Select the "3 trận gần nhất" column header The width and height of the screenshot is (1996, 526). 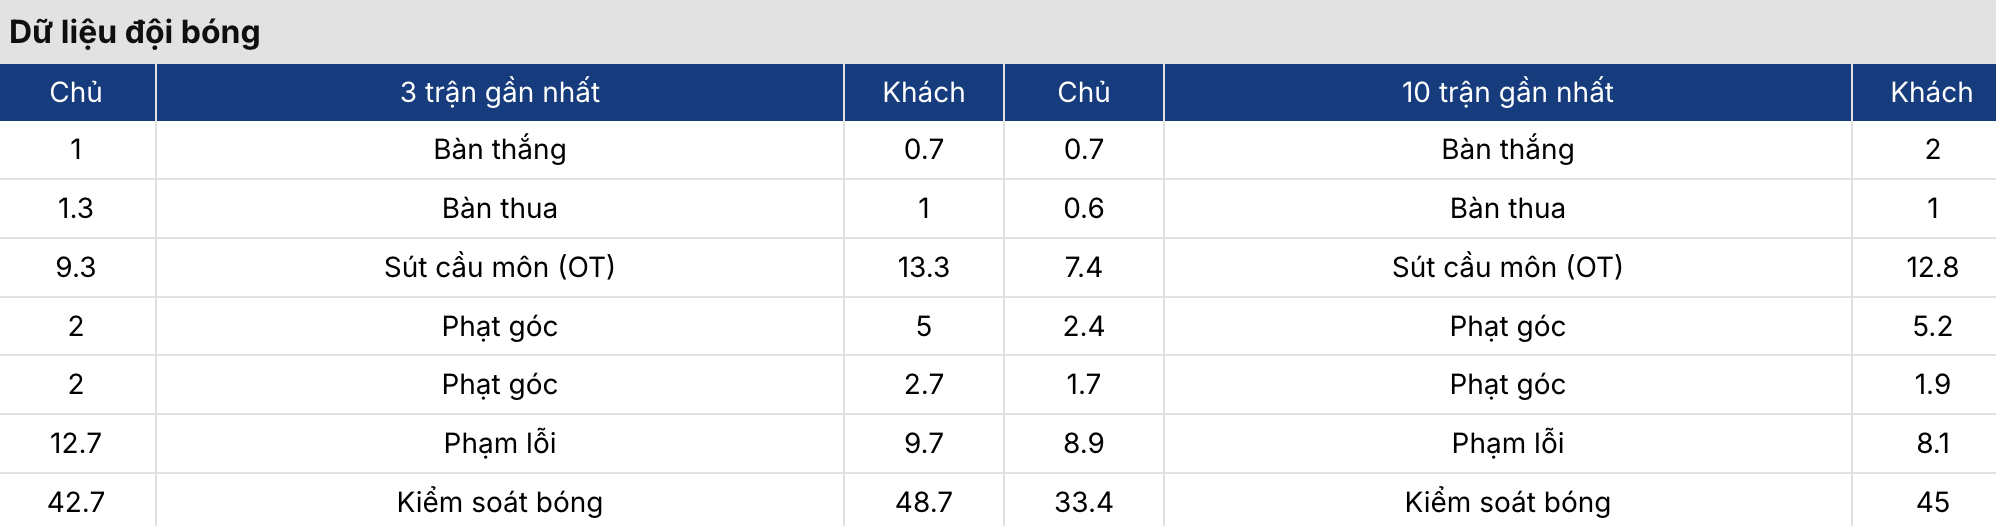500,92
